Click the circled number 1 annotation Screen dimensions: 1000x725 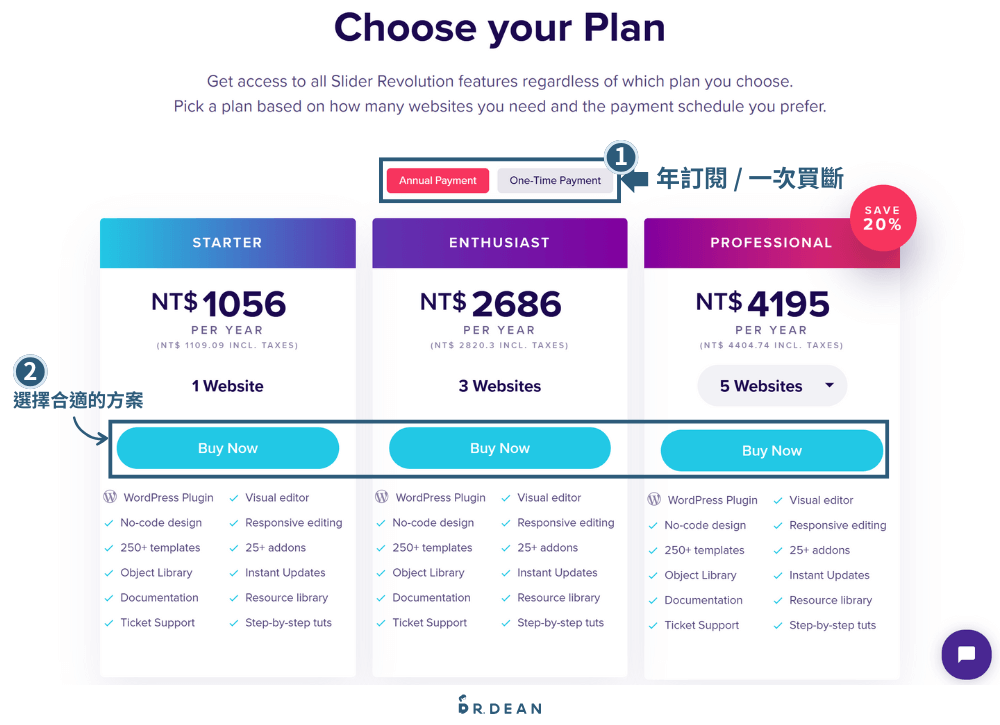[x=621, y=158]
